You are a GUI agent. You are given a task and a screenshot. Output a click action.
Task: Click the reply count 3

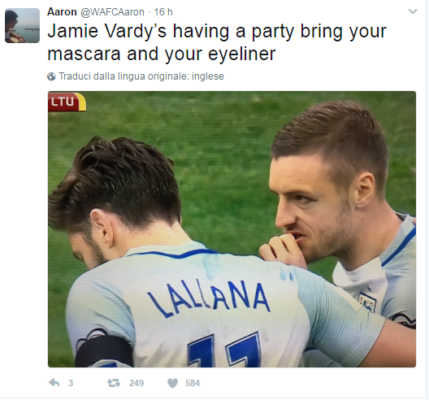[x=71, y=383]
